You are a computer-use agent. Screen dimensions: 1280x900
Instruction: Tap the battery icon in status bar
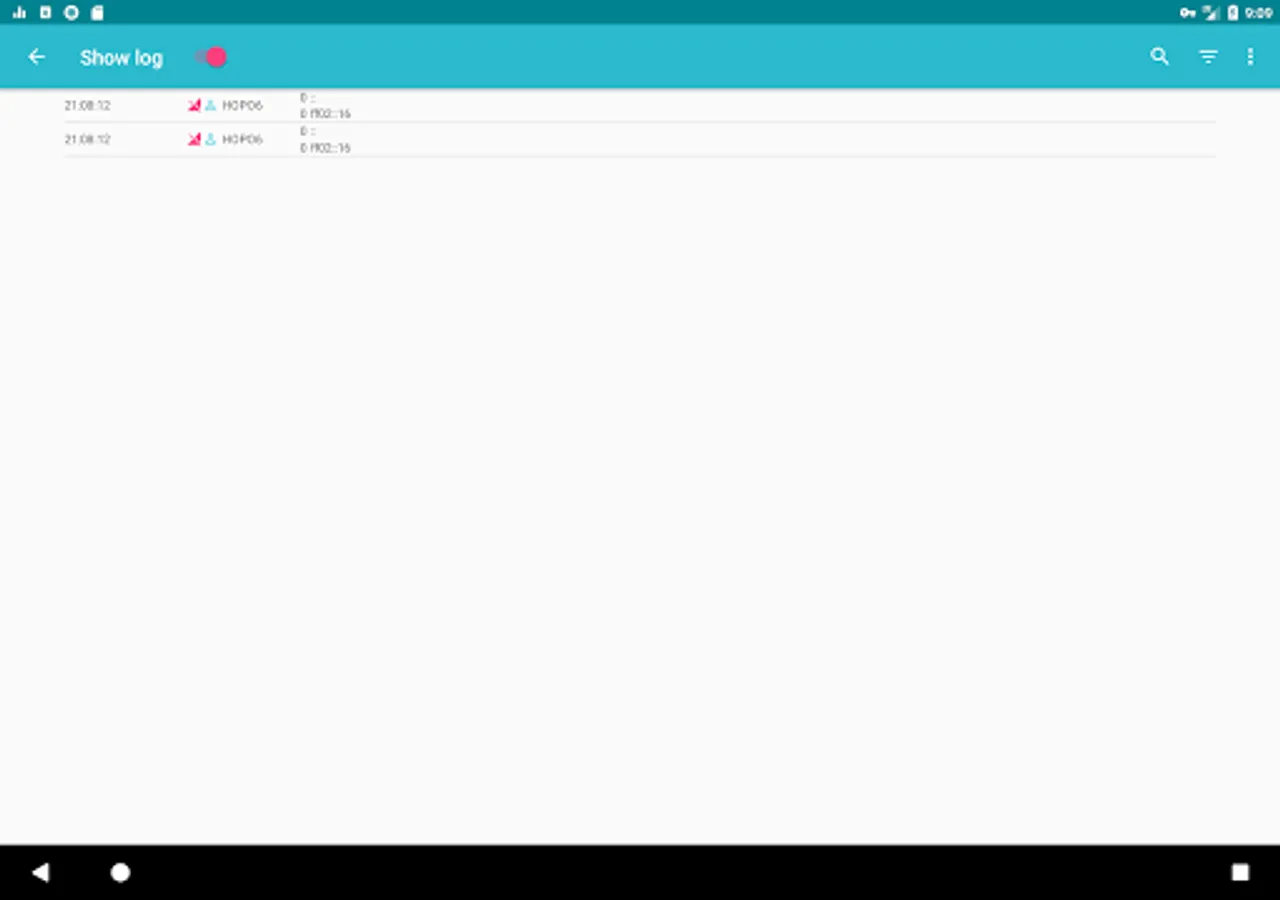[x=1233, y=13]
